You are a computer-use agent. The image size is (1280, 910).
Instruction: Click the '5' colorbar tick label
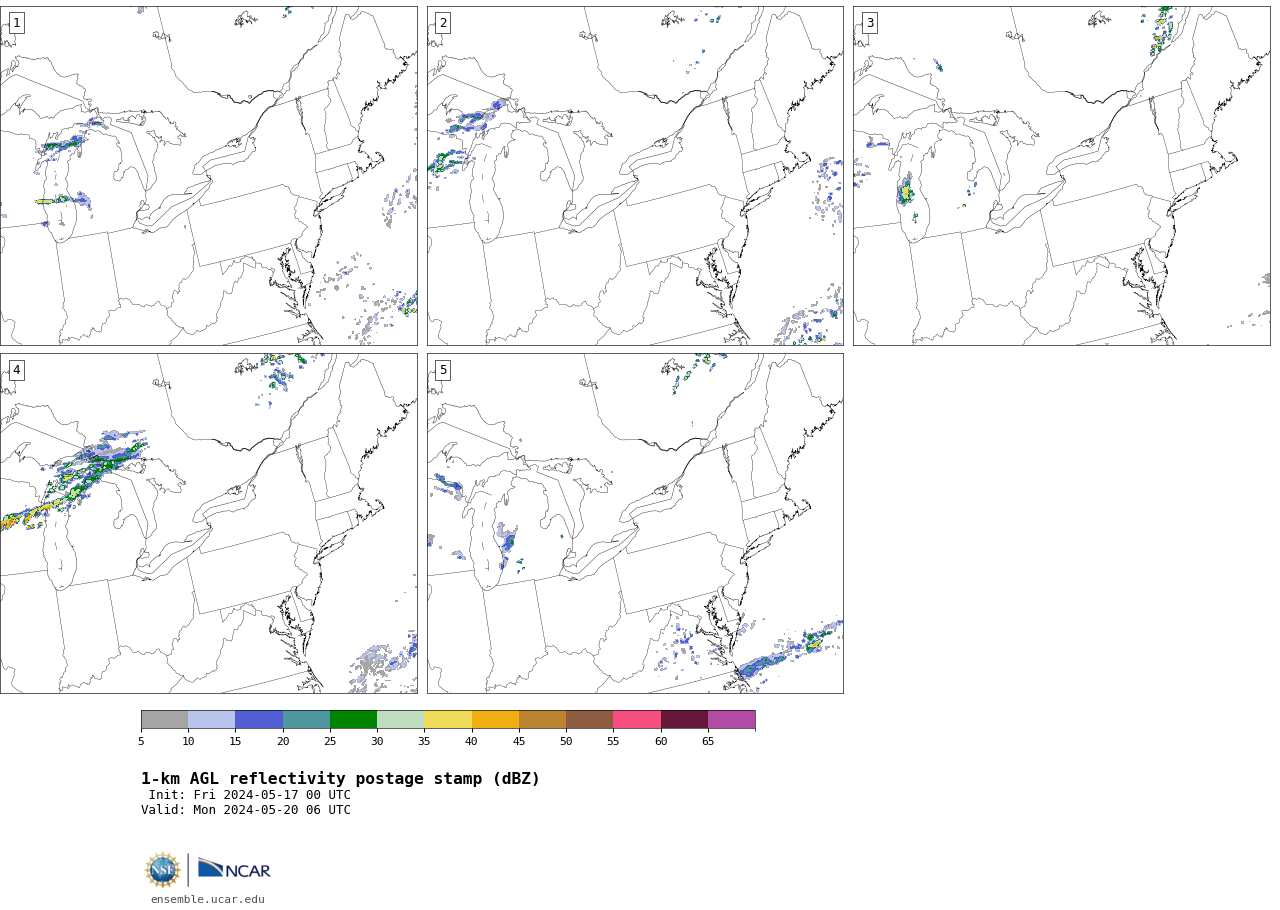pos(141,741)
